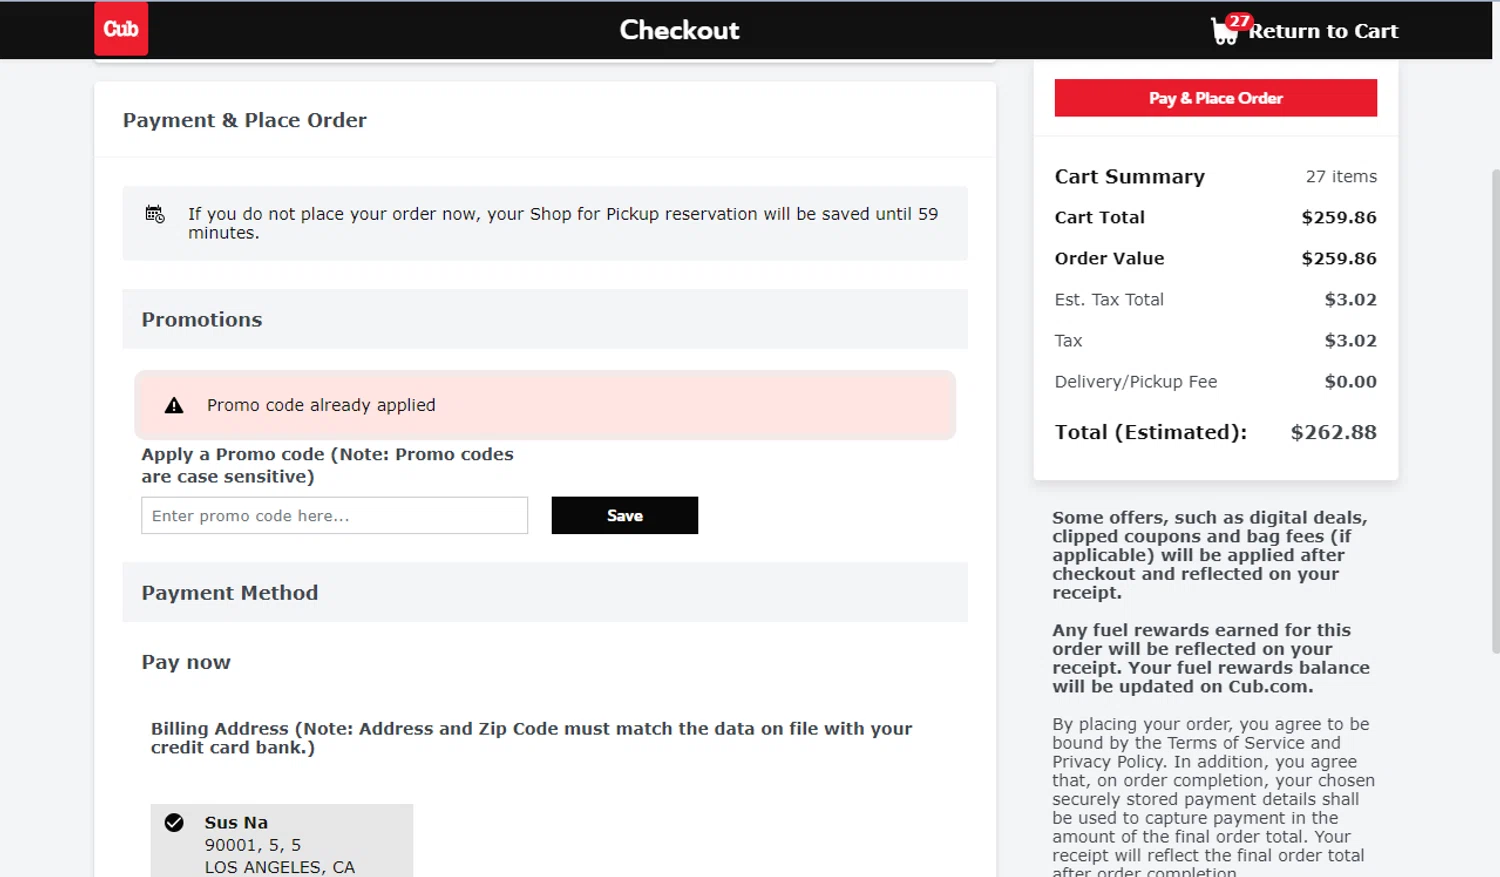Image resolution: width=1500 pixels, height=877 pixels.
Task: Choose the Los Angeles billing address card
Action: coord(281,845)
